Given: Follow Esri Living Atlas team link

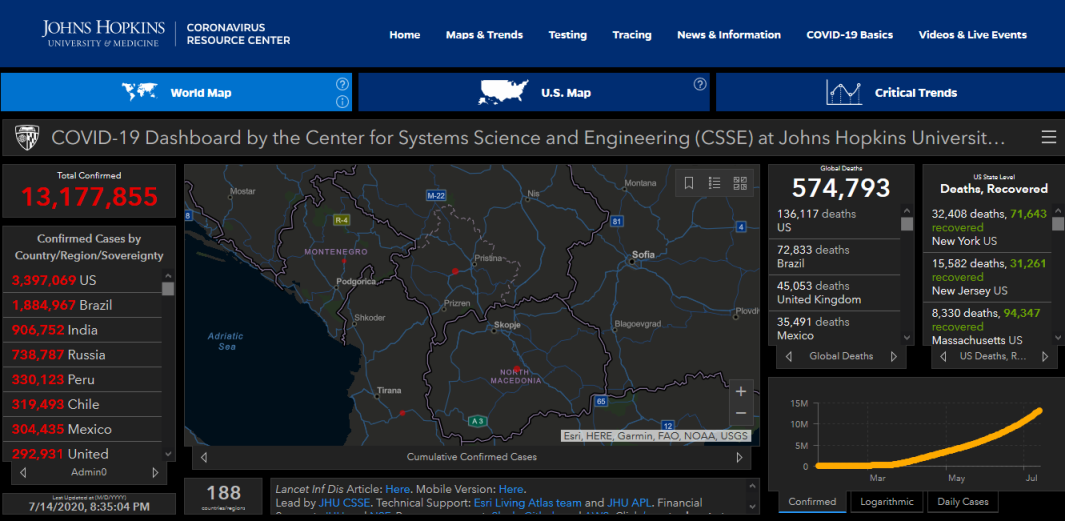Looking at the screenshot, I should pos(526,503).
